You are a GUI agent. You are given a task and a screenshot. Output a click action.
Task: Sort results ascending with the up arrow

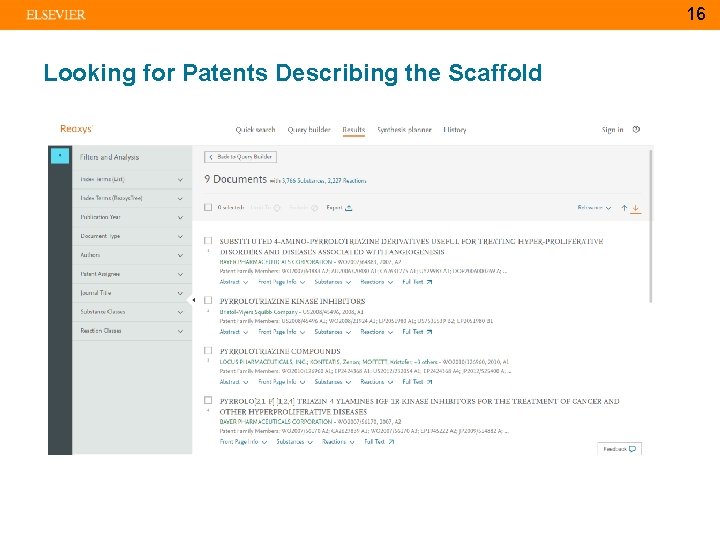point(624,208)
